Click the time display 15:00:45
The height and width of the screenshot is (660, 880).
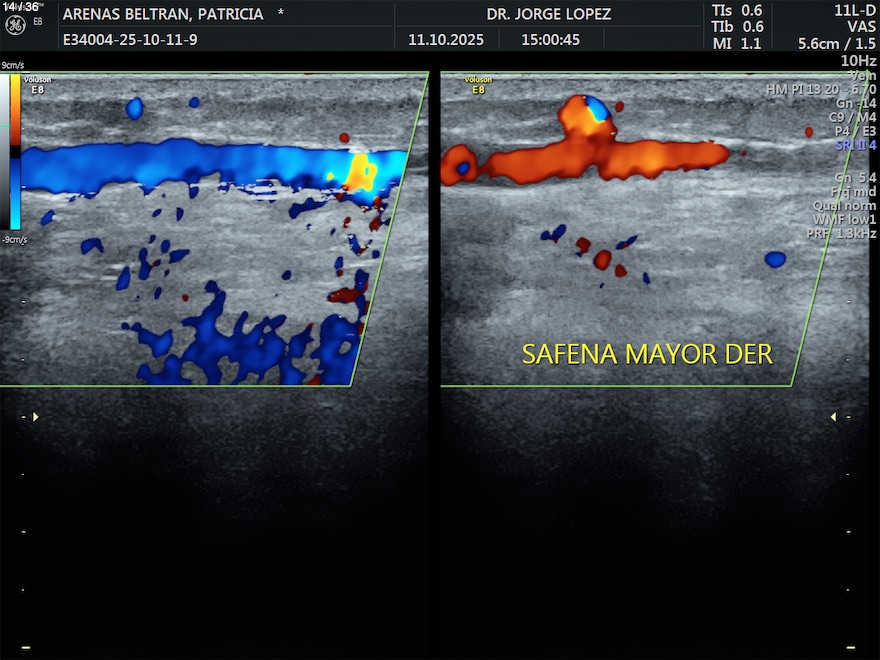(550, 40)
